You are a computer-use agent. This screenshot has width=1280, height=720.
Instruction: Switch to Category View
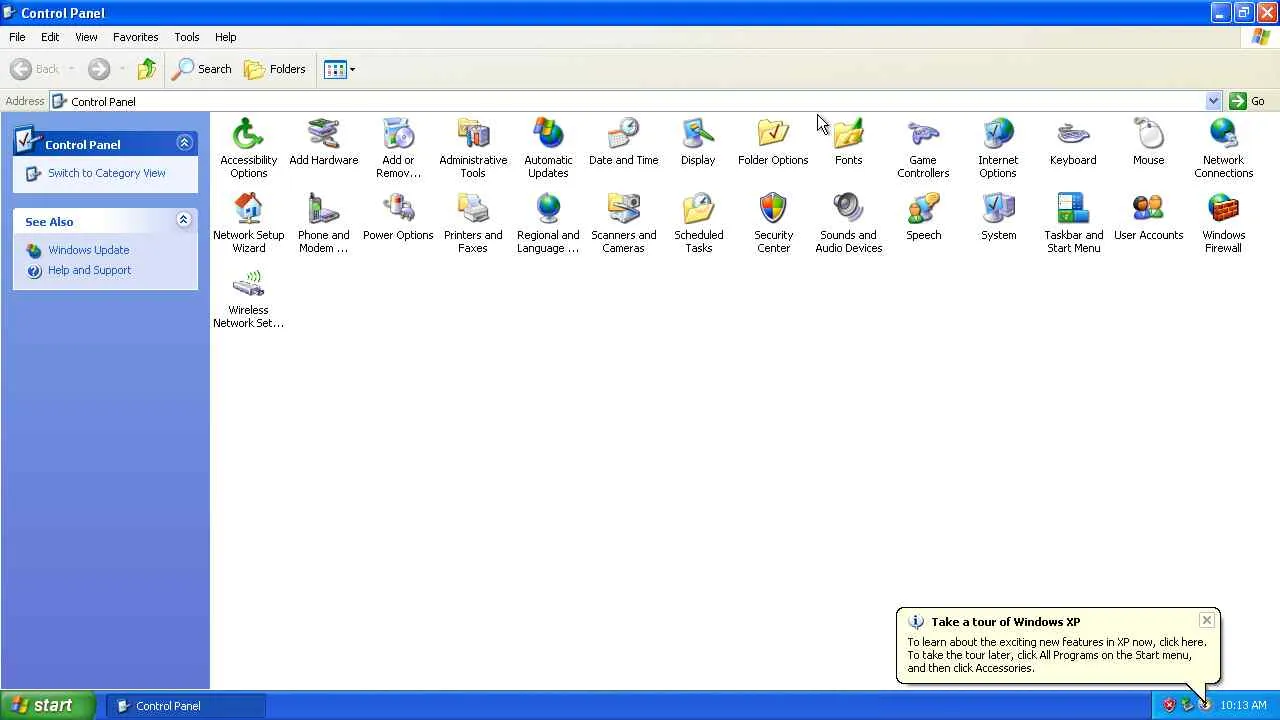pos(107,173)
